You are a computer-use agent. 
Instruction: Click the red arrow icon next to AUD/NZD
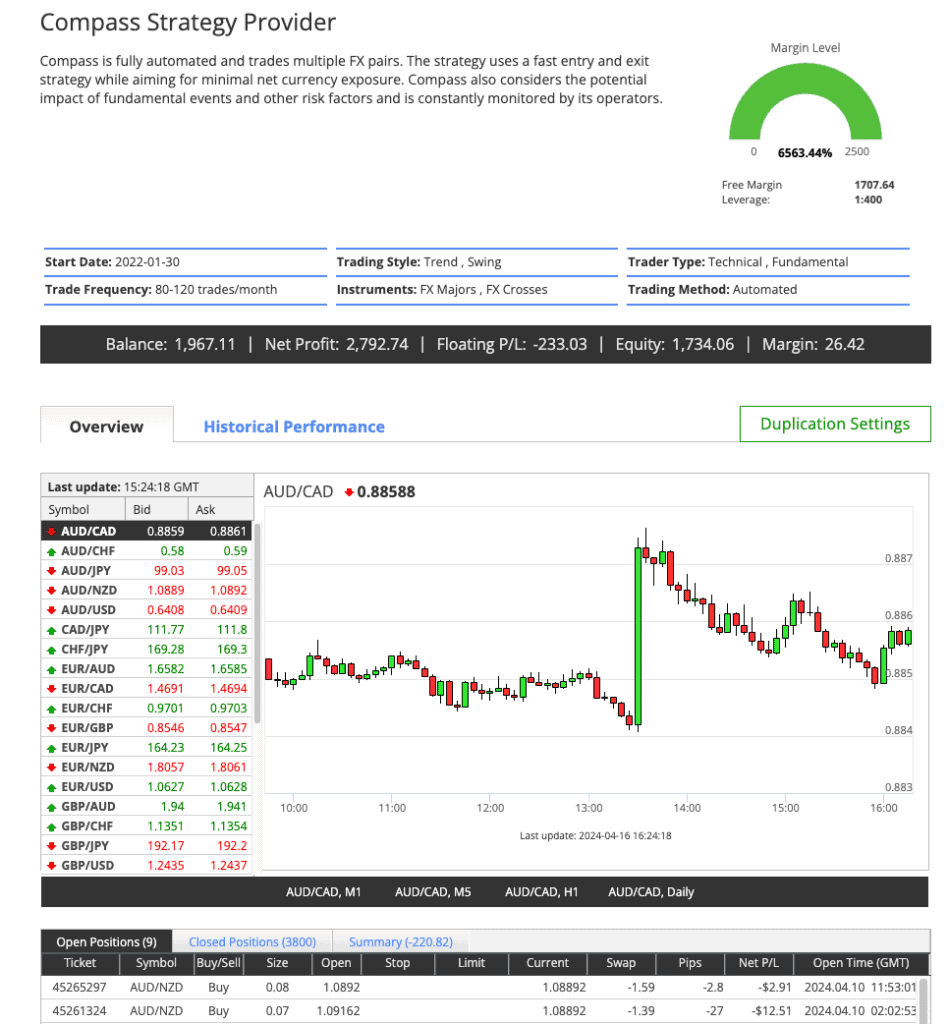coord(51,591)
